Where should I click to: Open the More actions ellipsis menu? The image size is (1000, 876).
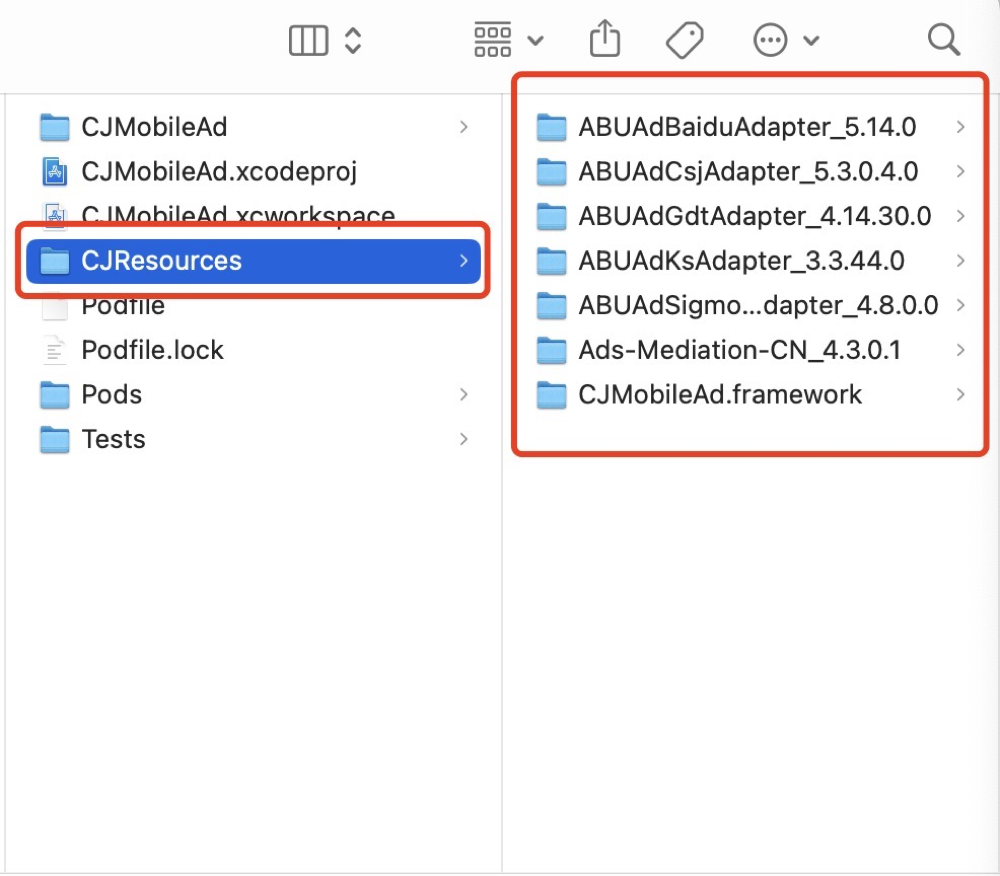[x=785, y=40]
